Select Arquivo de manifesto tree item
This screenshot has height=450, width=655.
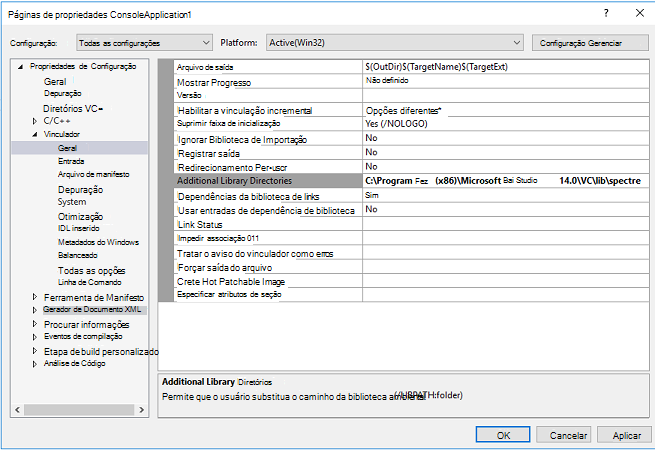[94, 174]
